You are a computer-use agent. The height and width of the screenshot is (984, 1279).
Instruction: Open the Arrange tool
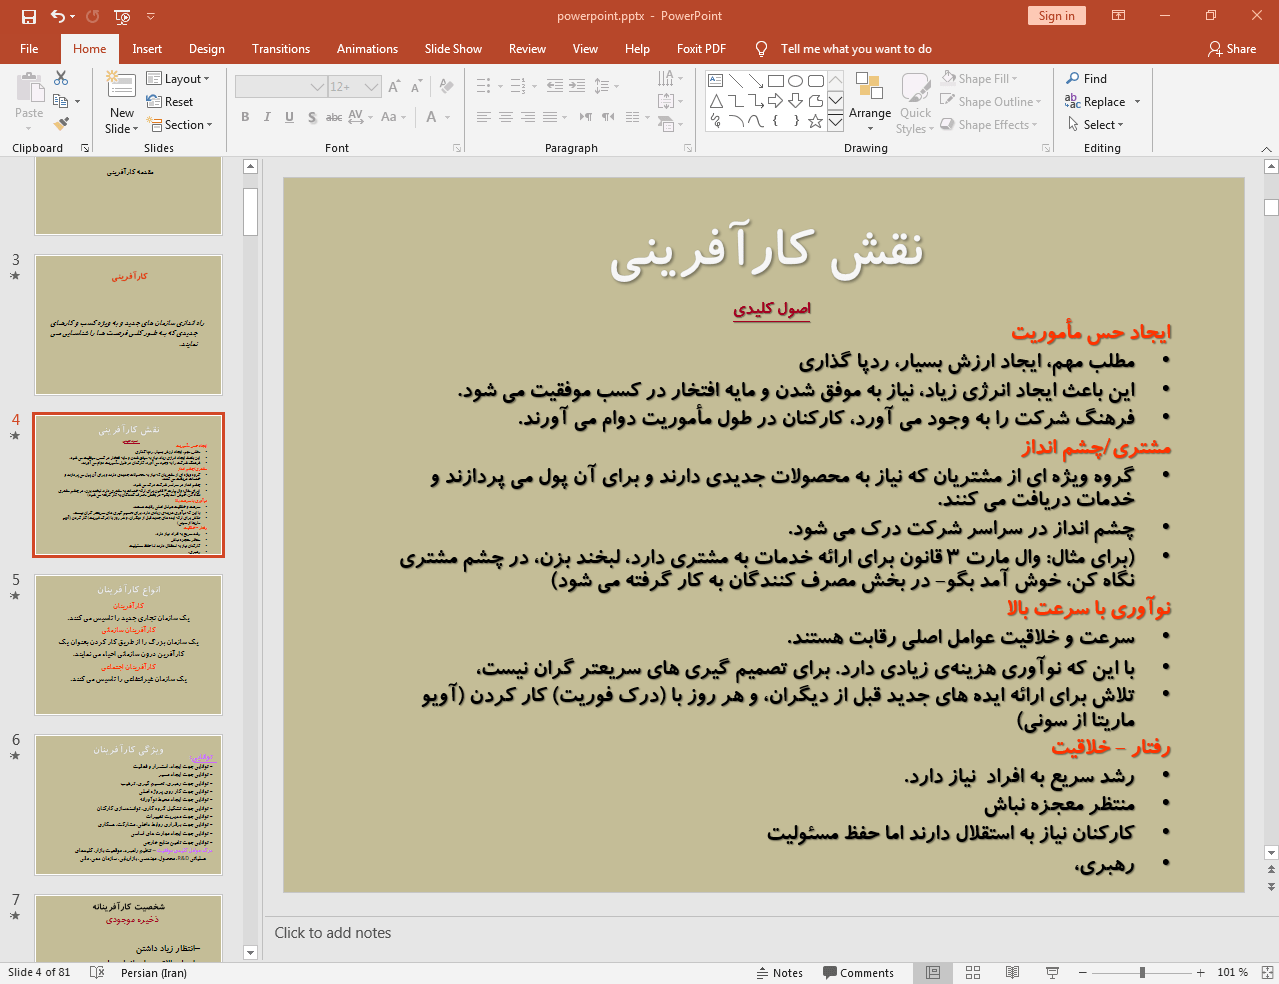869,100
